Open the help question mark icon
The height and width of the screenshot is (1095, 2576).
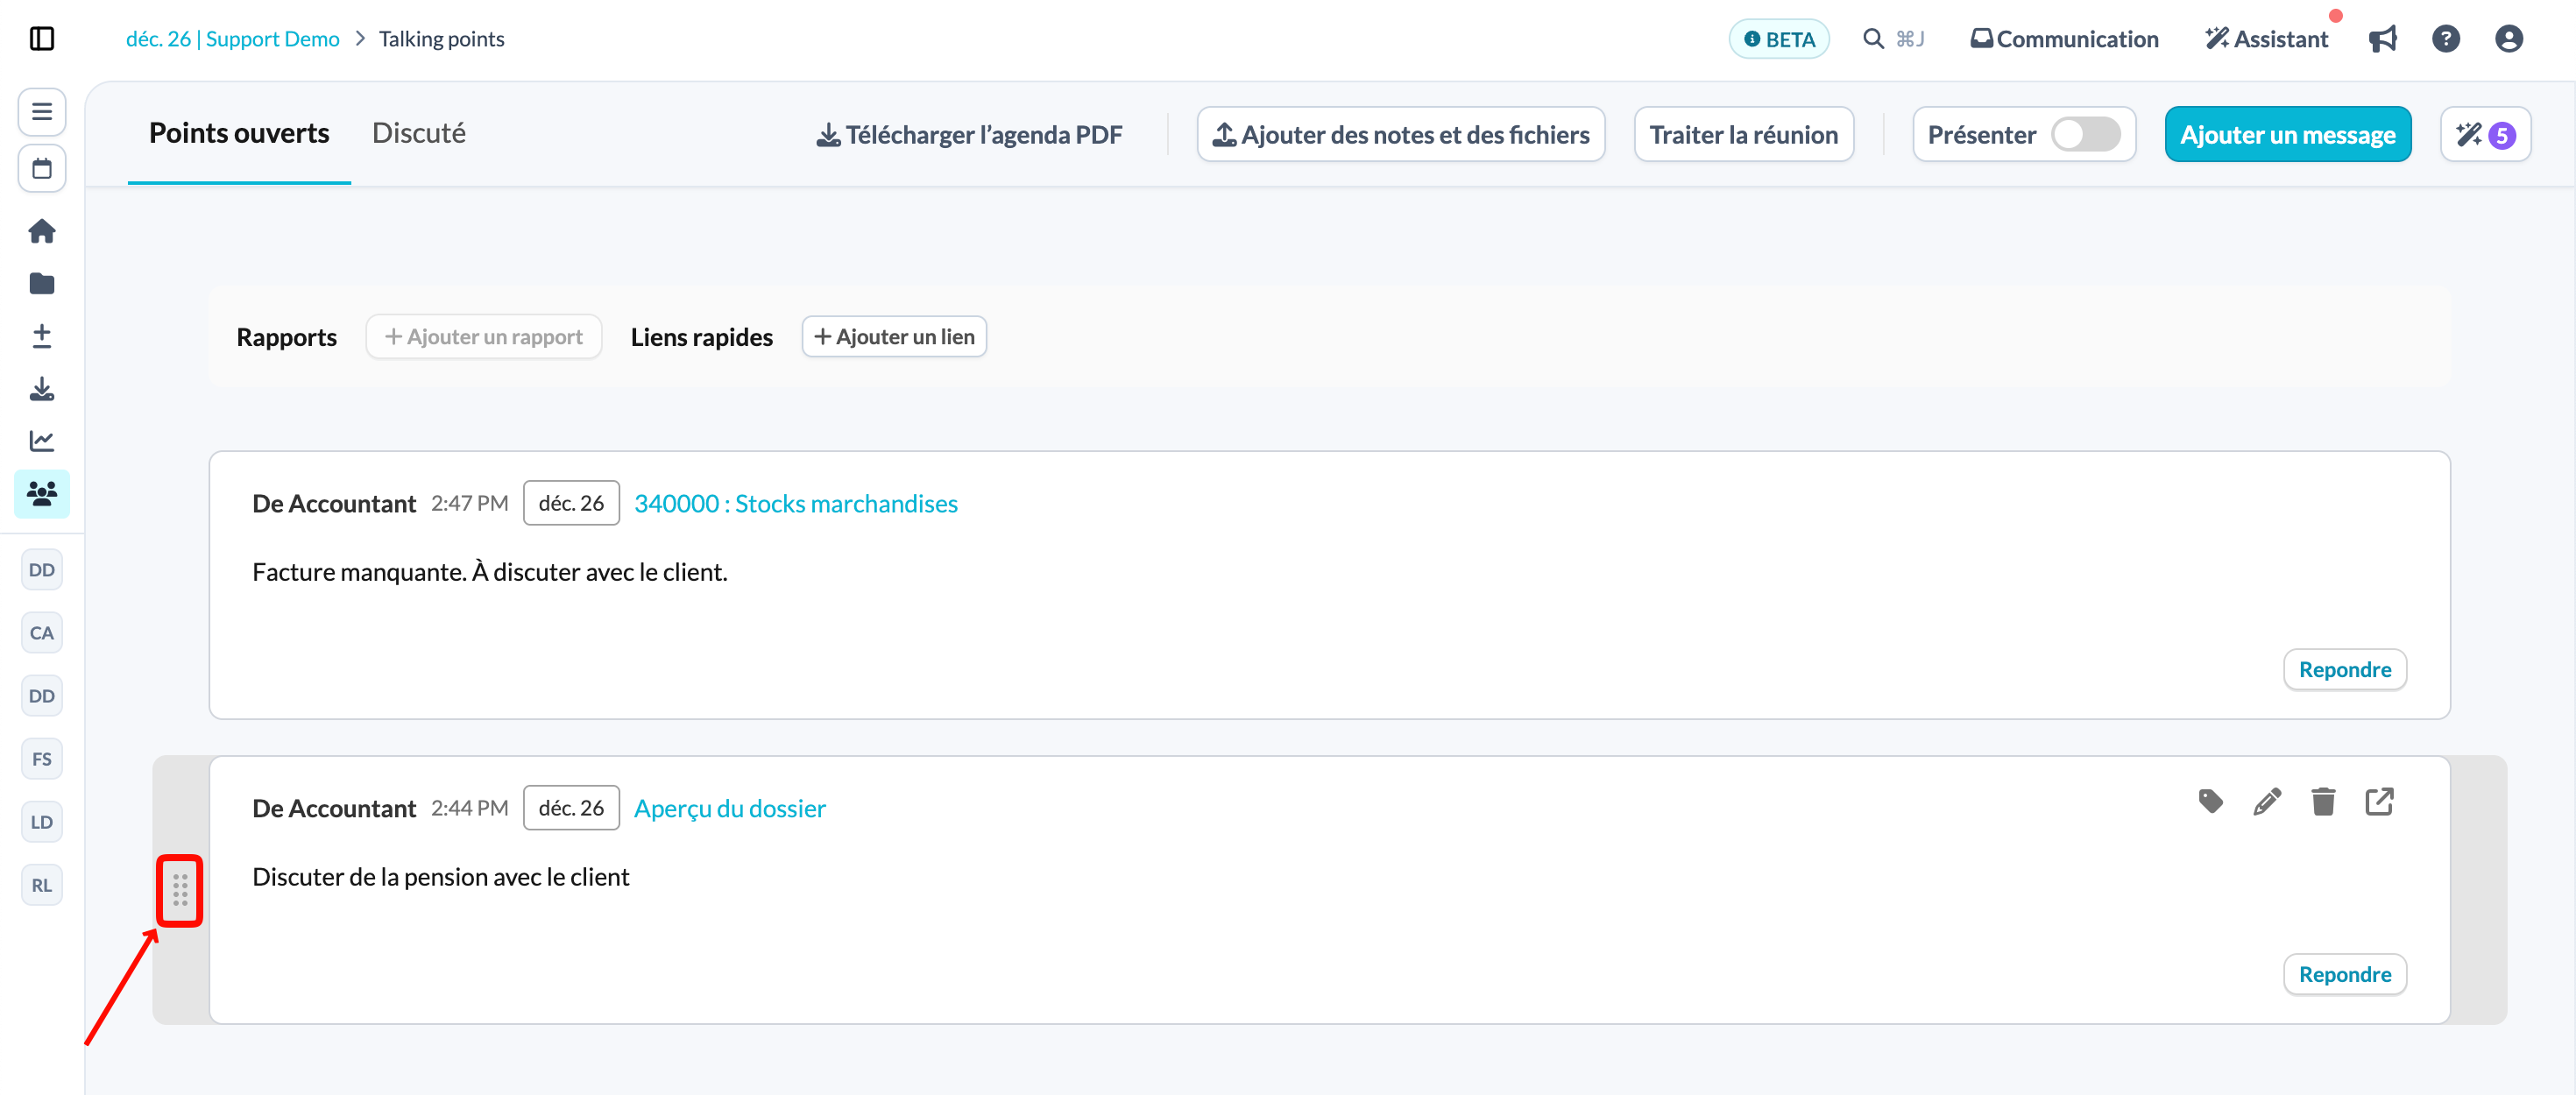[x=2445, y=39]
